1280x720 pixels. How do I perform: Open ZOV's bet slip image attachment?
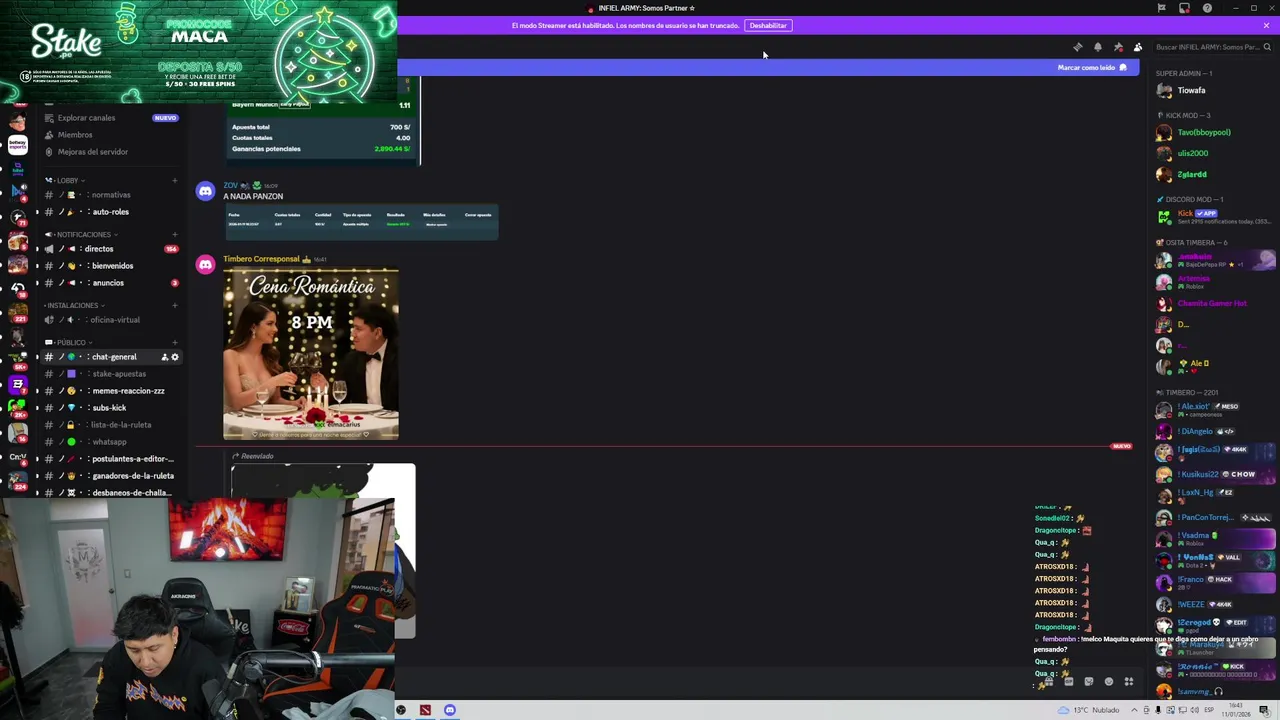tap(361, 222)
